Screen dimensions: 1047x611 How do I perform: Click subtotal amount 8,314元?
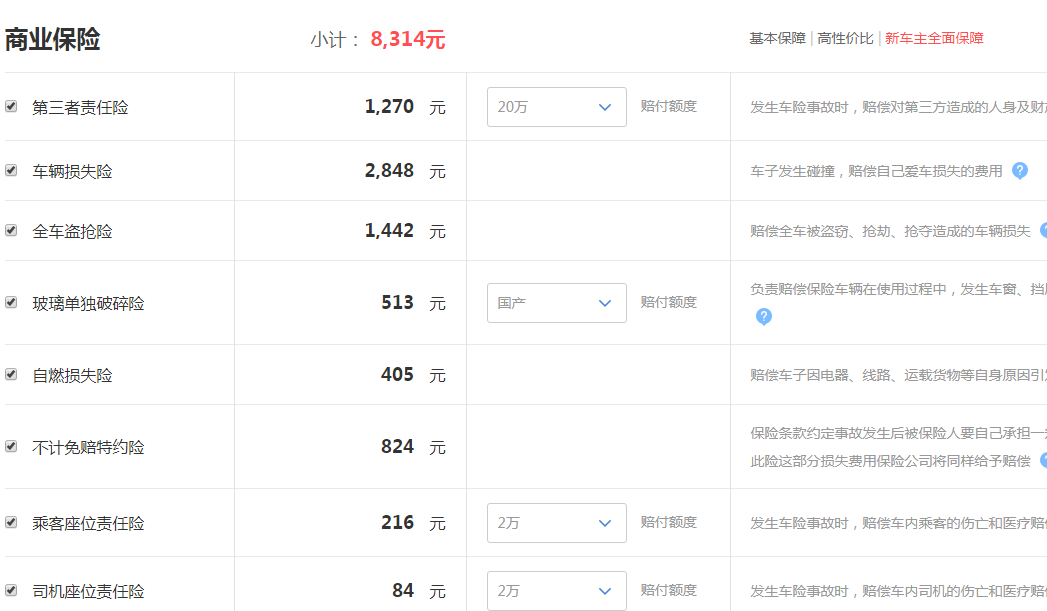[x=407, y=39]
